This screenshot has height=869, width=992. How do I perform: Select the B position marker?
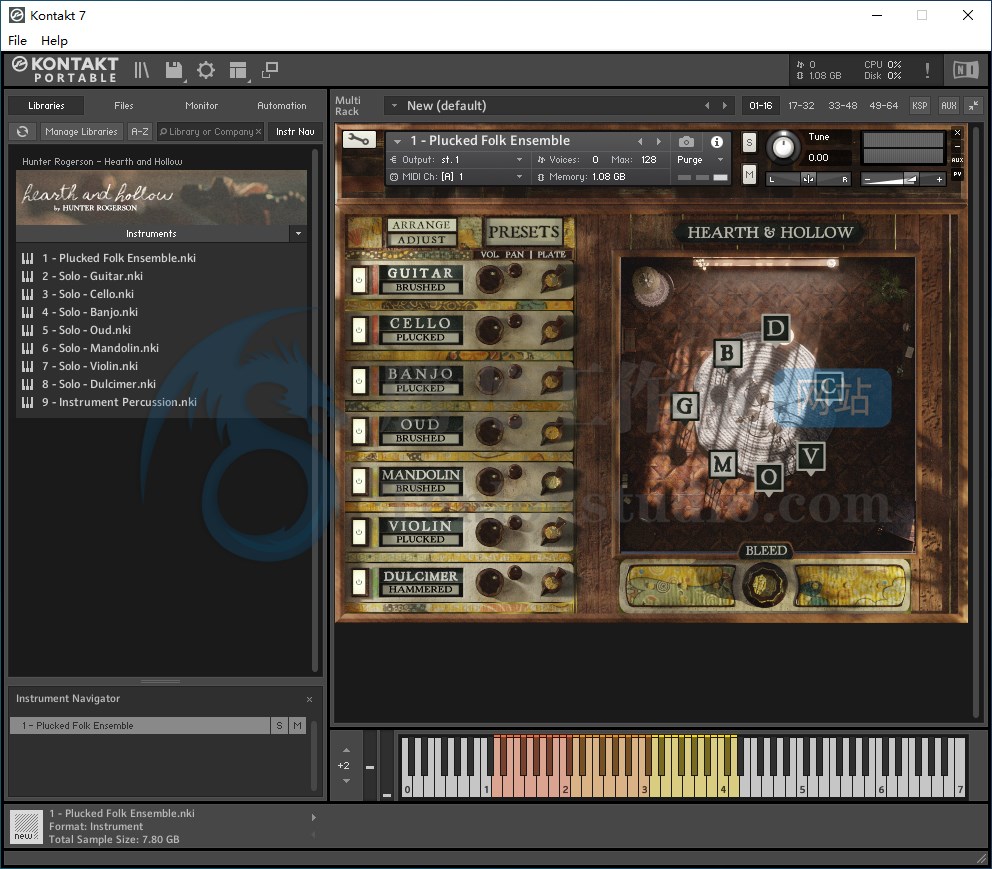click(728, 352)
